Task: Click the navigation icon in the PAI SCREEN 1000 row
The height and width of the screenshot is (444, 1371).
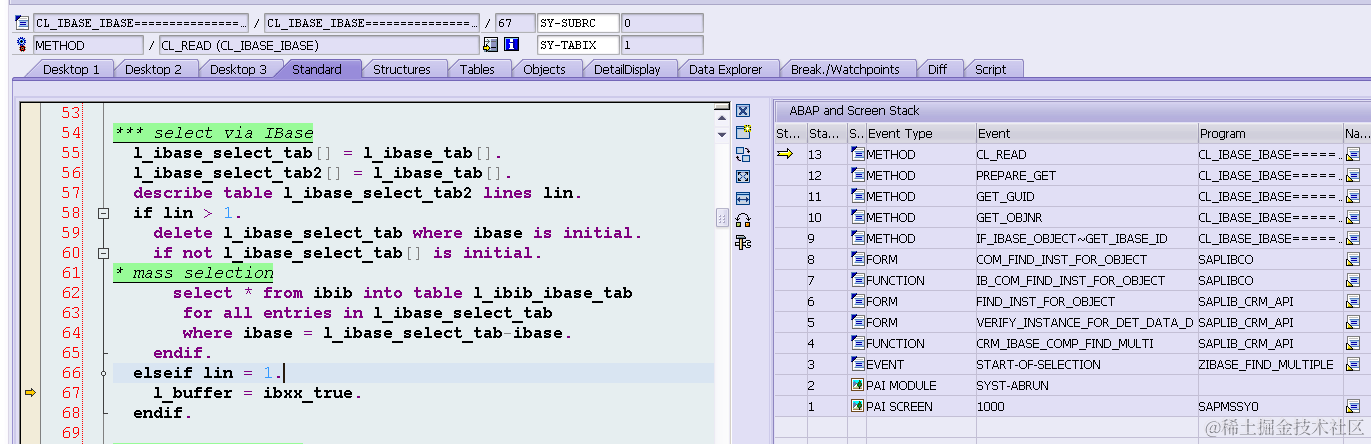Action: coord(1353,406)
